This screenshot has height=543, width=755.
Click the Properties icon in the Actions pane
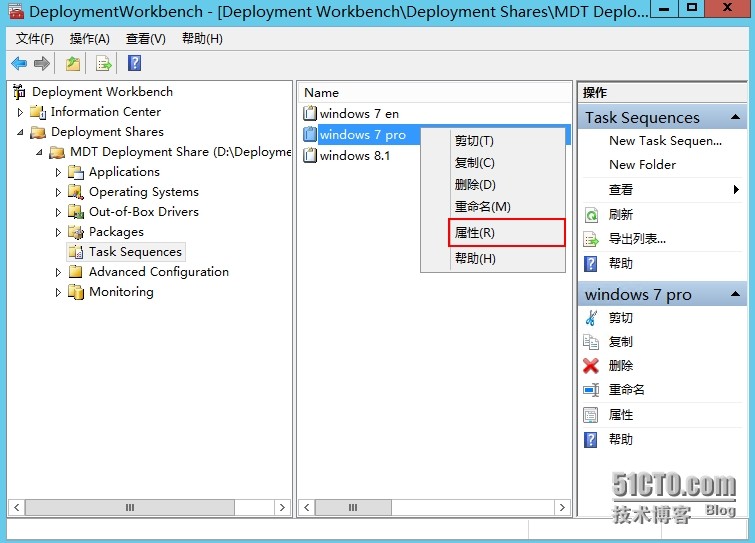click(x=591, y=414)
